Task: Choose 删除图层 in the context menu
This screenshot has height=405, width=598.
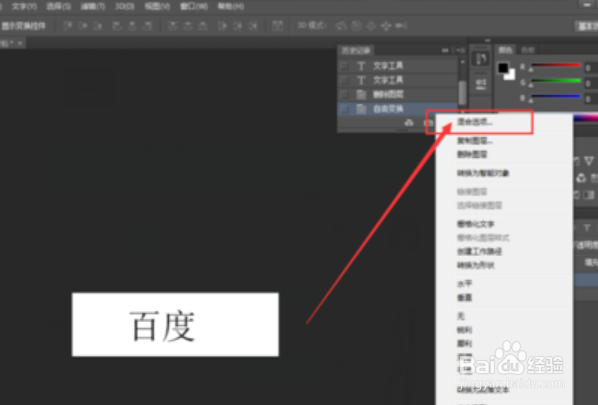Action: pyautogui.click(x=504, y=154)
